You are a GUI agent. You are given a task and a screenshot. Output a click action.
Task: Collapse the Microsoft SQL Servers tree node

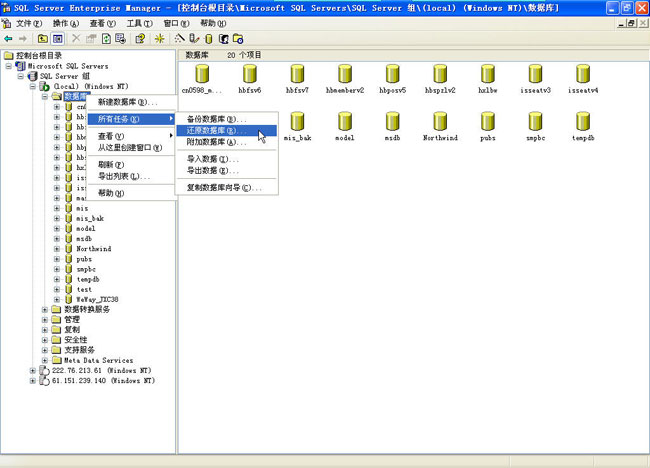pyautogui.click(x=8, y=66)
